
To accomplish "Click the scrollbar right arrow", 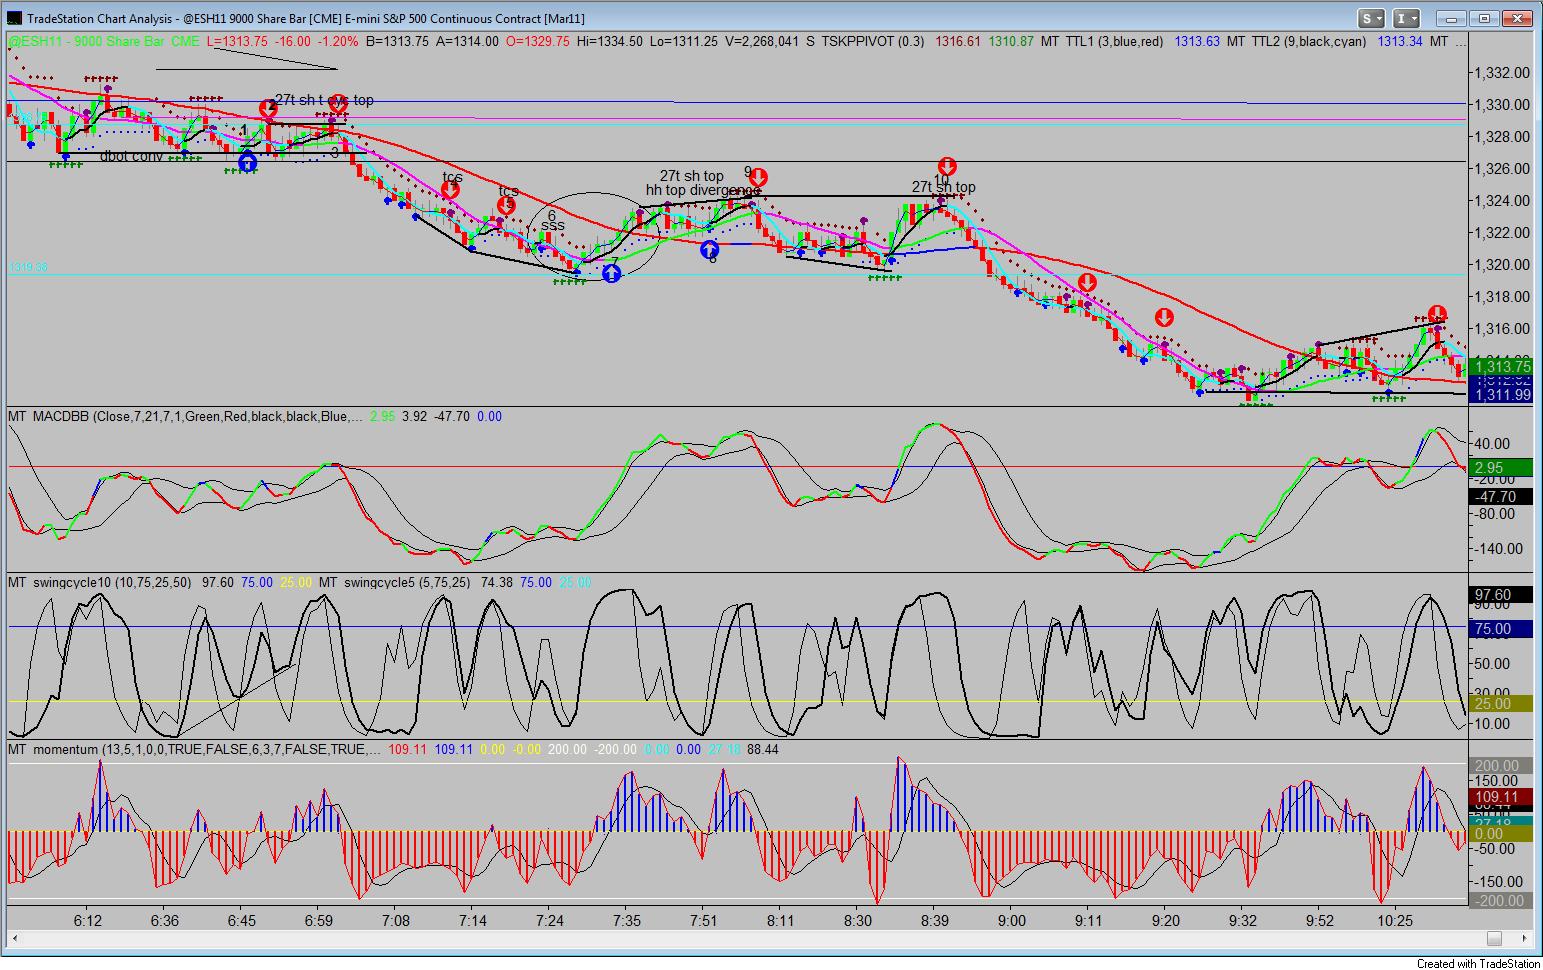I will (x=1524, y=938).
